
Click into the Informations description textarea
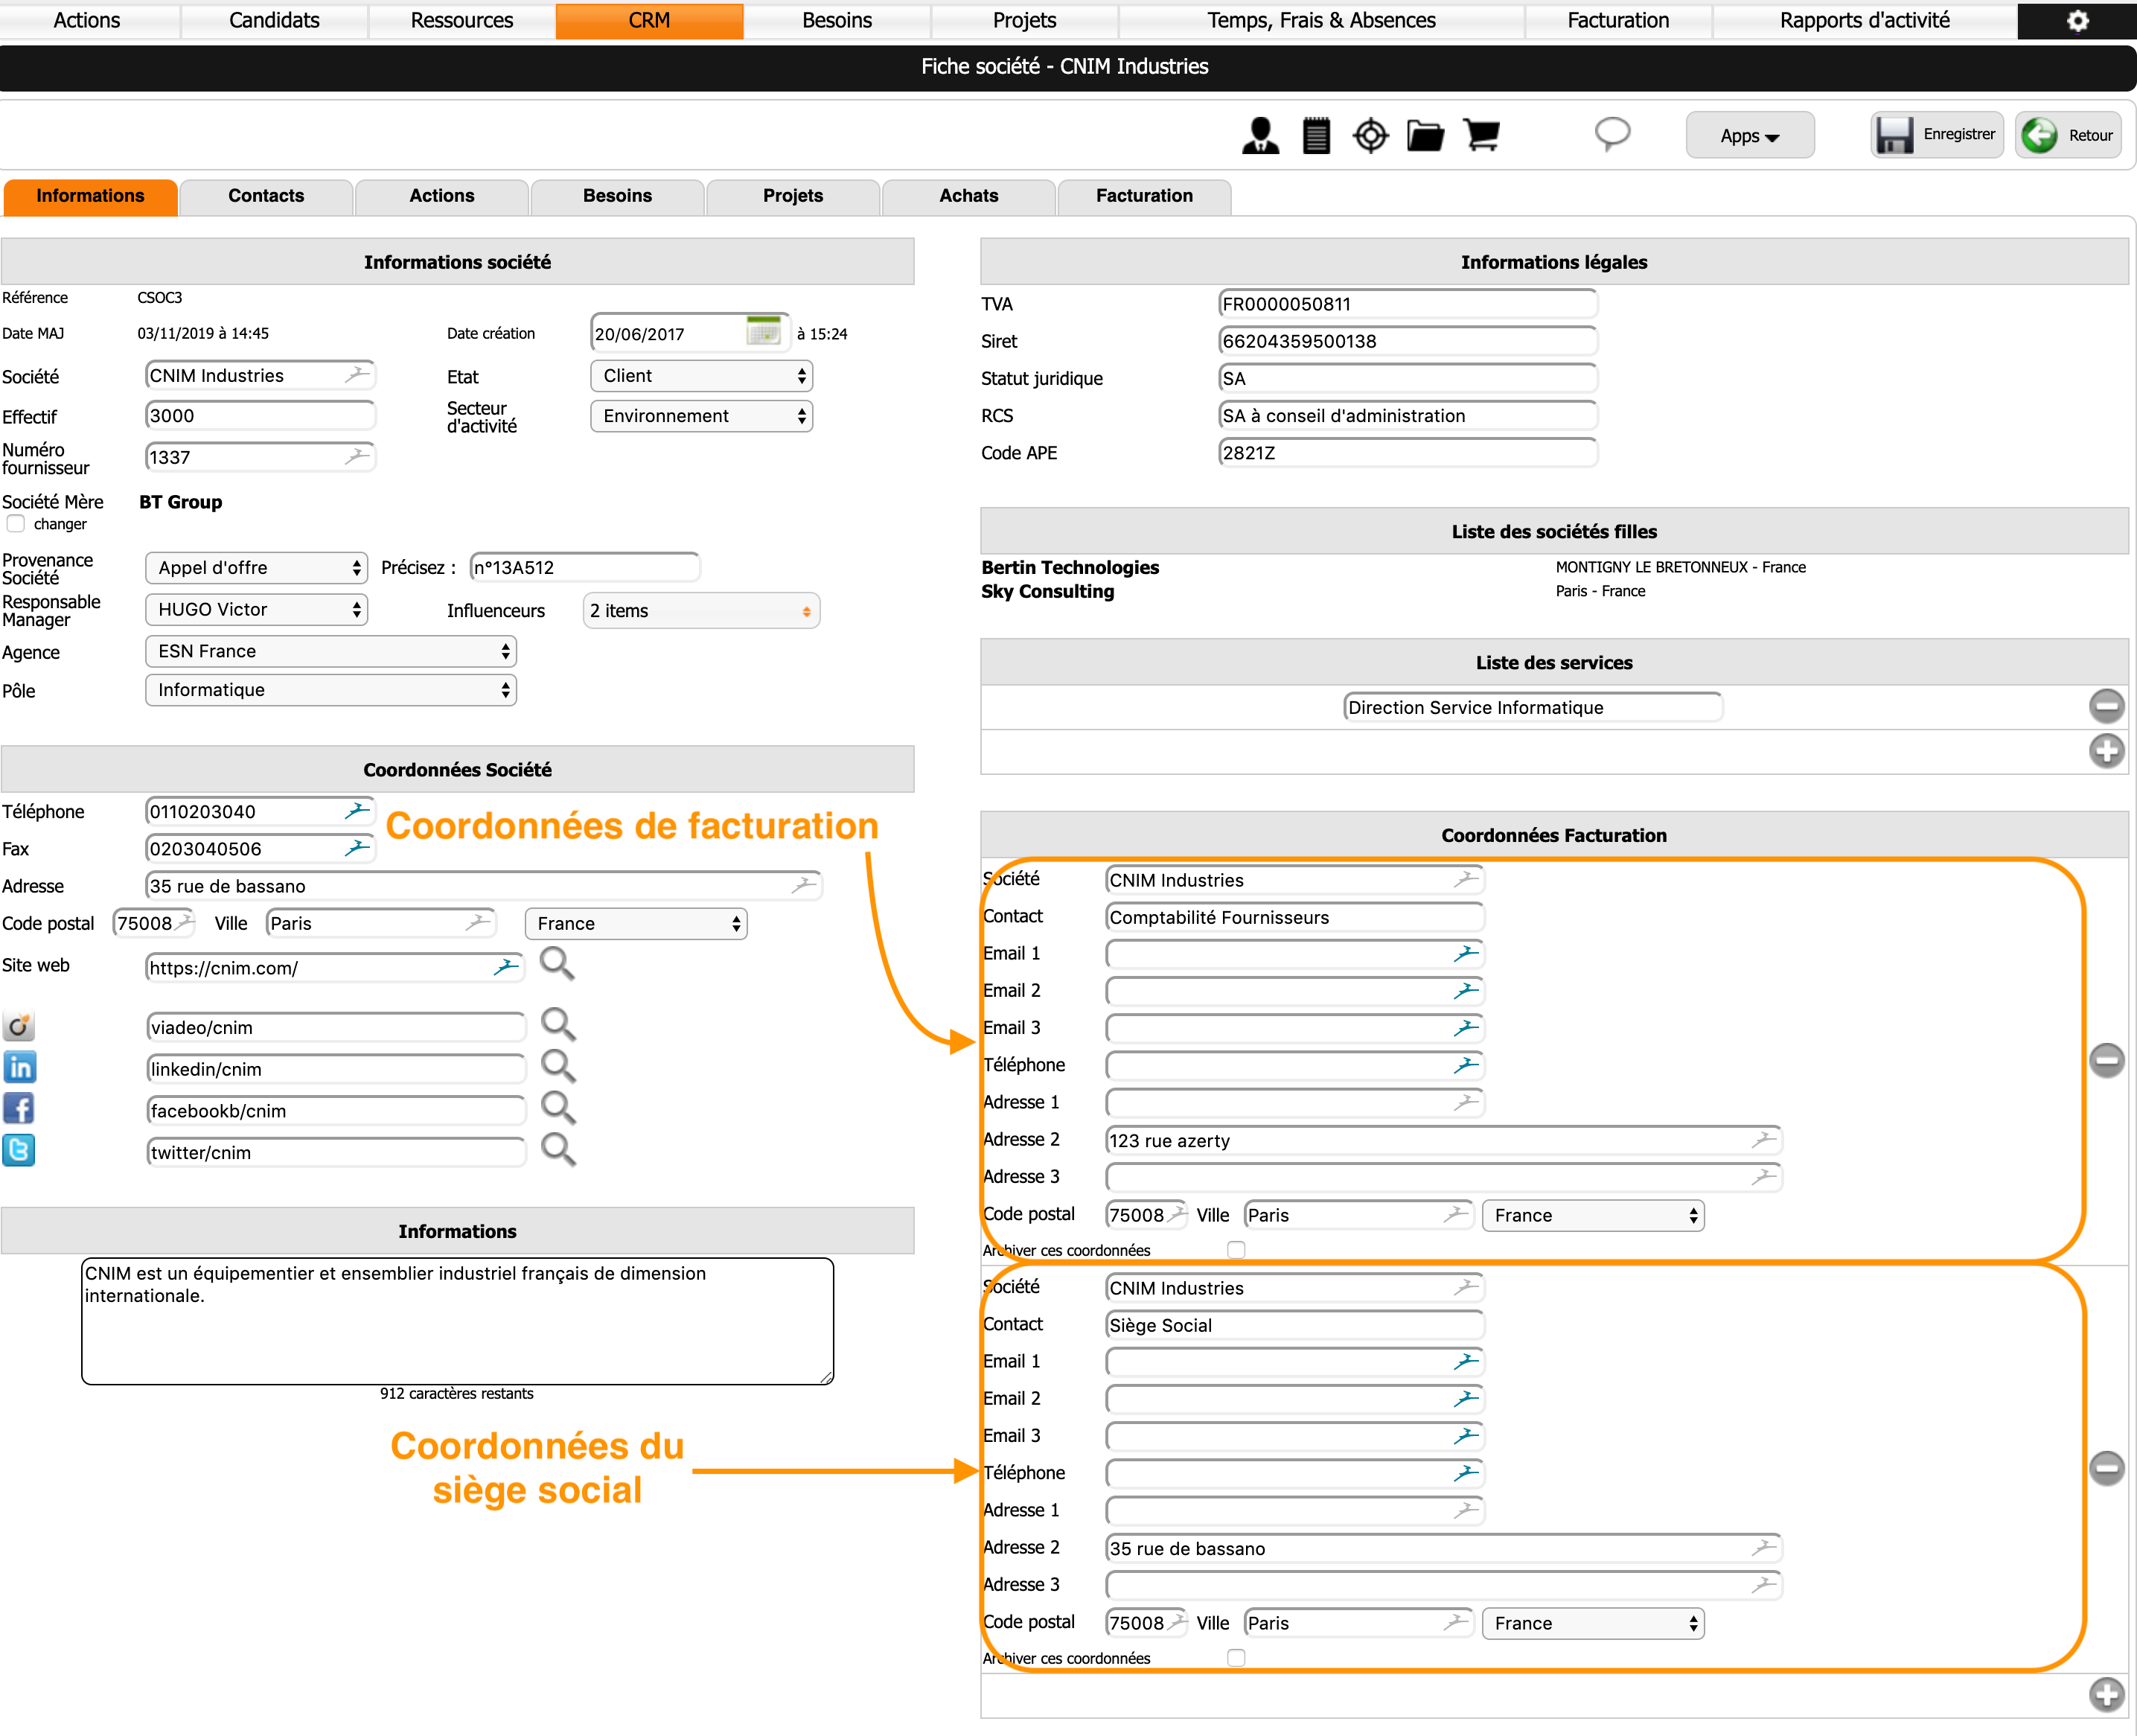click(x=458, y=1321)
